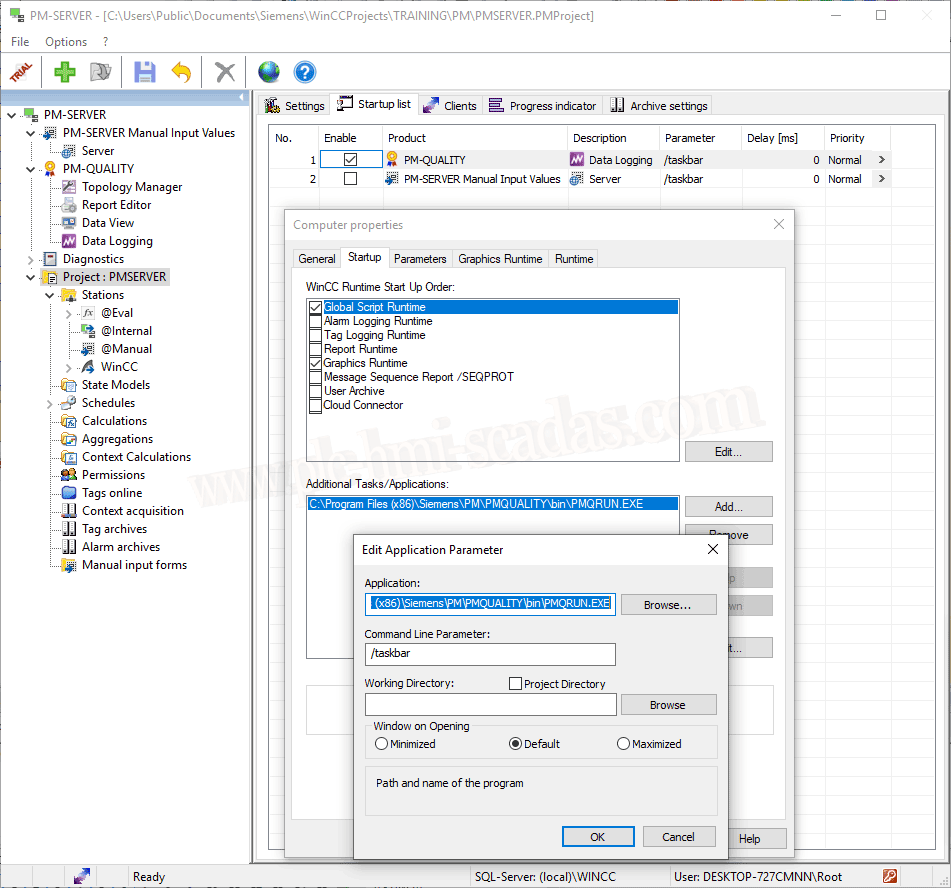951x888 pixels.
Task: Open the globe language icon
Action: 268,72
